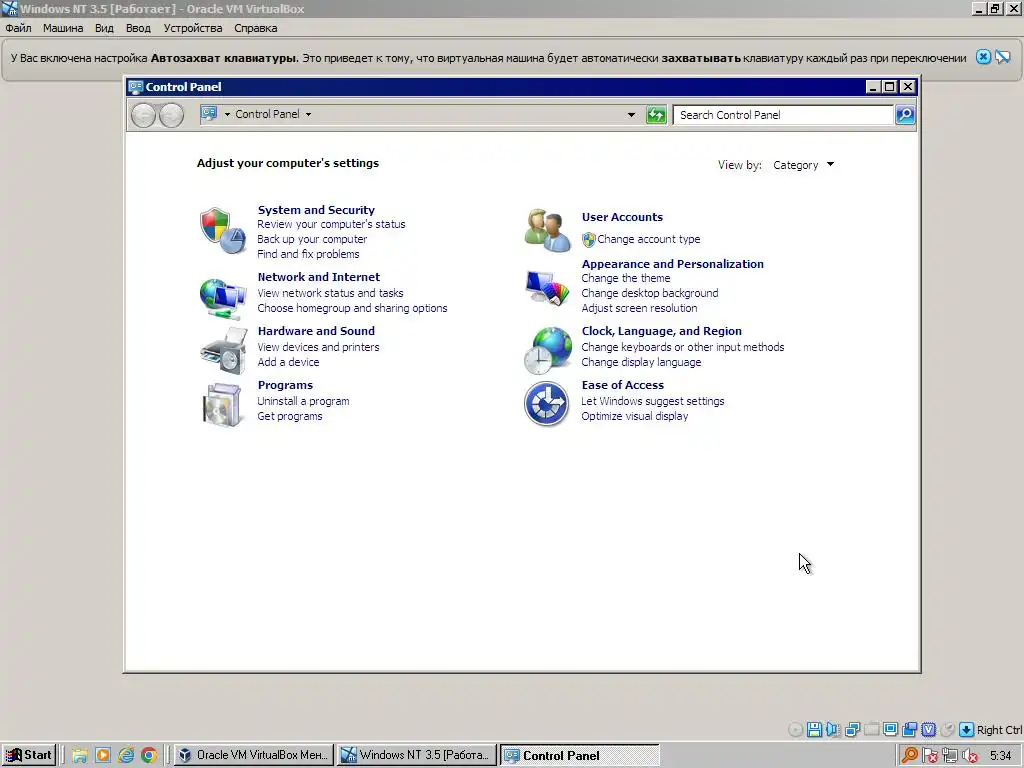Click in the Search Control Panel field

(783, 115)
